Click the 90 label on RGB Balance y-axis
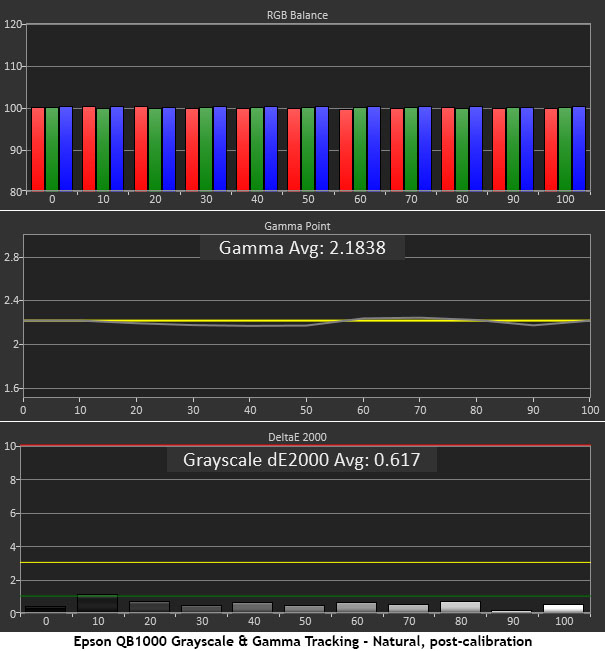The width and height of the screenshot is (605, 651). pyautogui.click(x=16, y=150)
